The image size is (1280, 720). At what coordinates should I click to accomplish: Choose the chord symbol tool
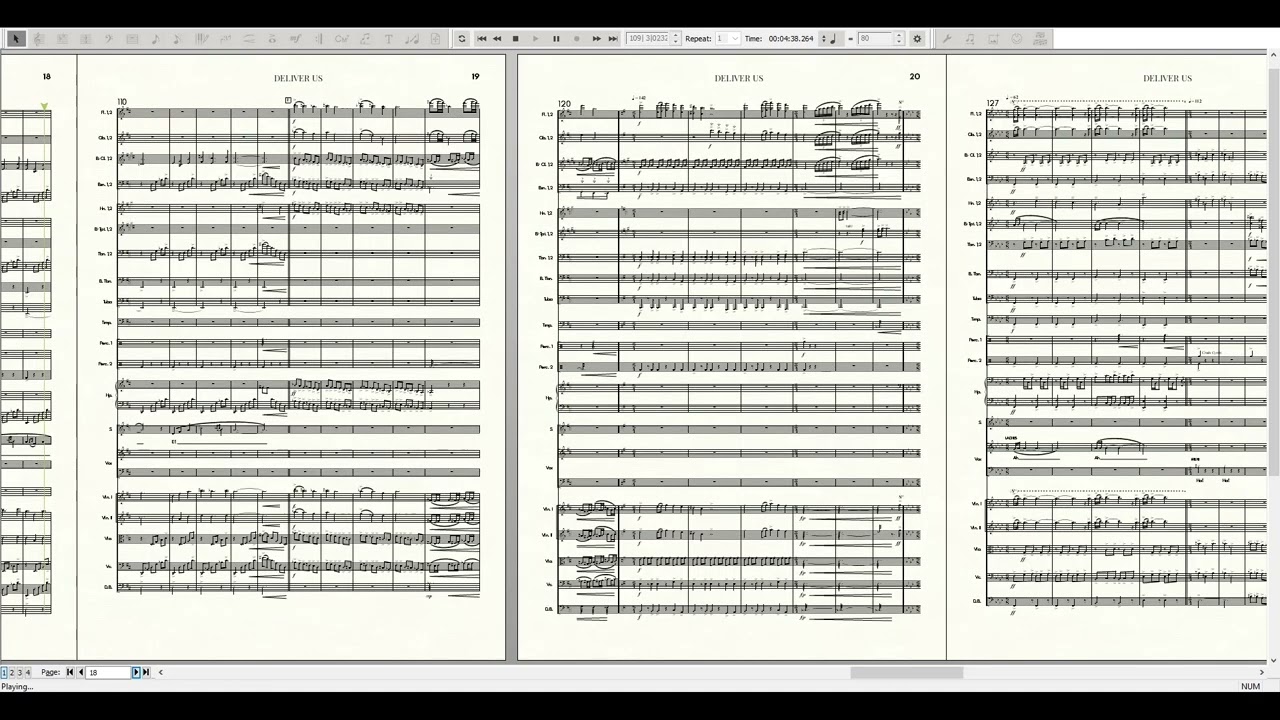tap(342, 39)
